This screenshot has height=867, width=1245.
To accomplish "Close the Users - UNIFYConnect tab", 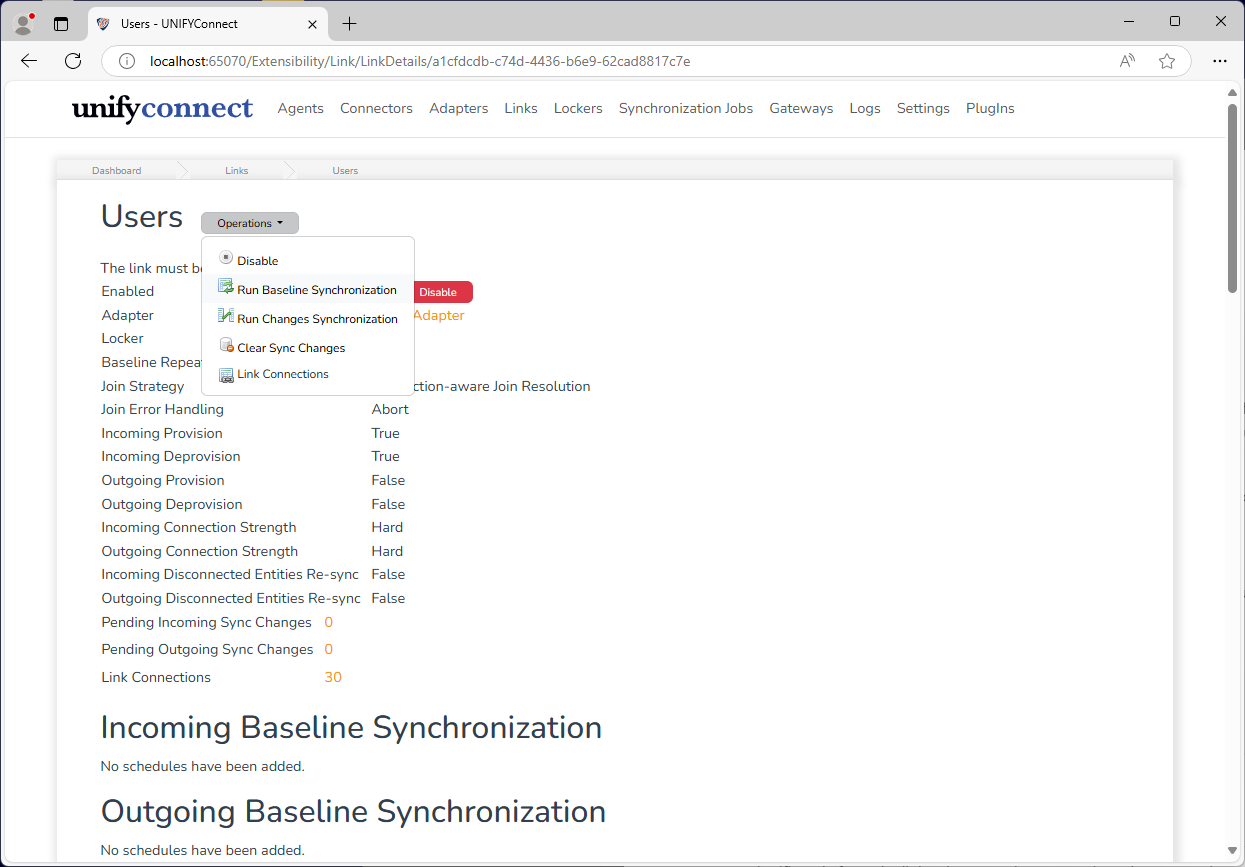I will tap(312, 24).
